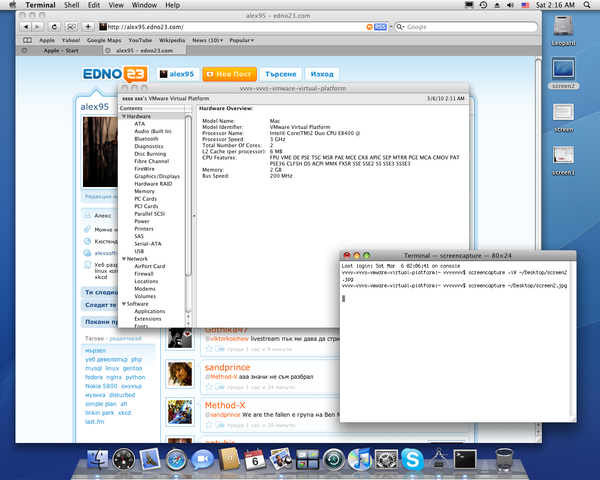
Task: Open Time Machine in the Dock
Action: pos(333,459)
